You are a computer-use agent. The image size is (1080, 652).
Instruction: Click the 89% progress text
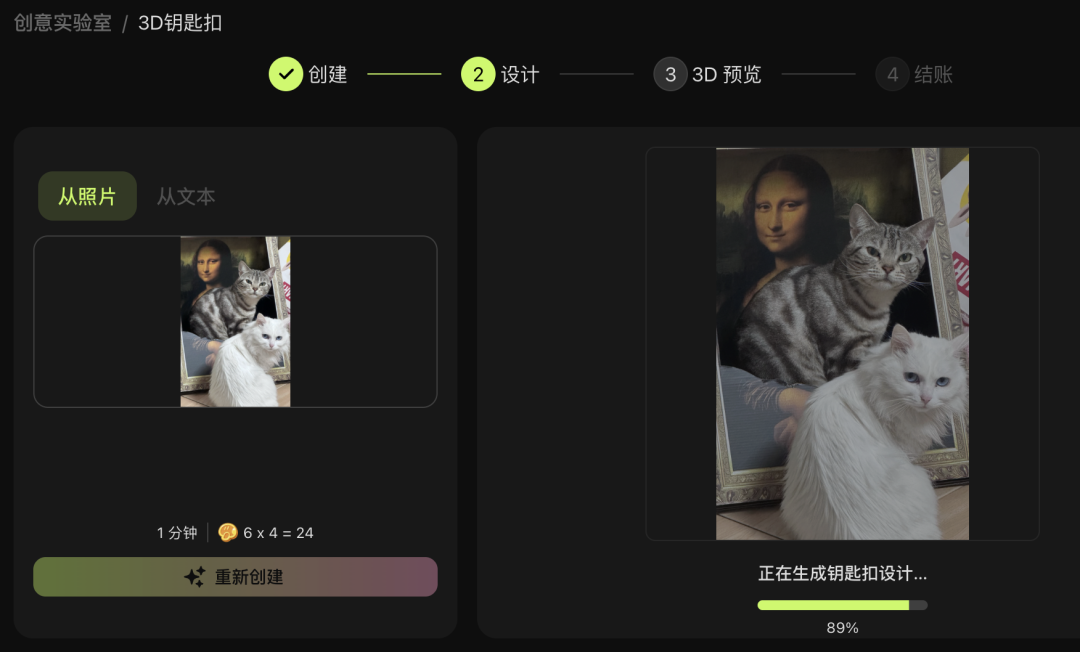click(x=842, y=628)
